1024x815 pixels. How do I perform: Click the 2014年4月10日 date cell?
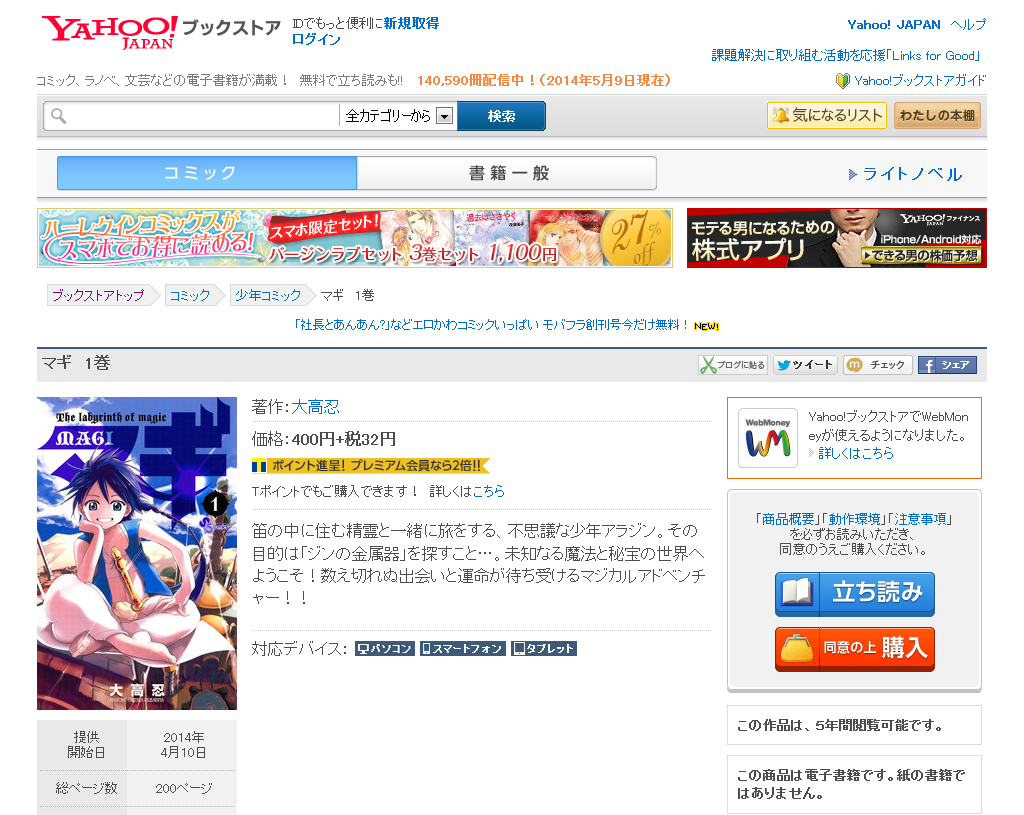click(x=184, y=744)
